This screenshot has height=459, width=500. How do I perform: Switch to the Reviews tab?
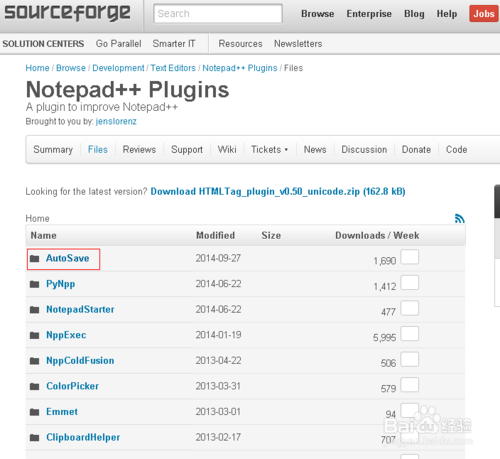[139, 150]
